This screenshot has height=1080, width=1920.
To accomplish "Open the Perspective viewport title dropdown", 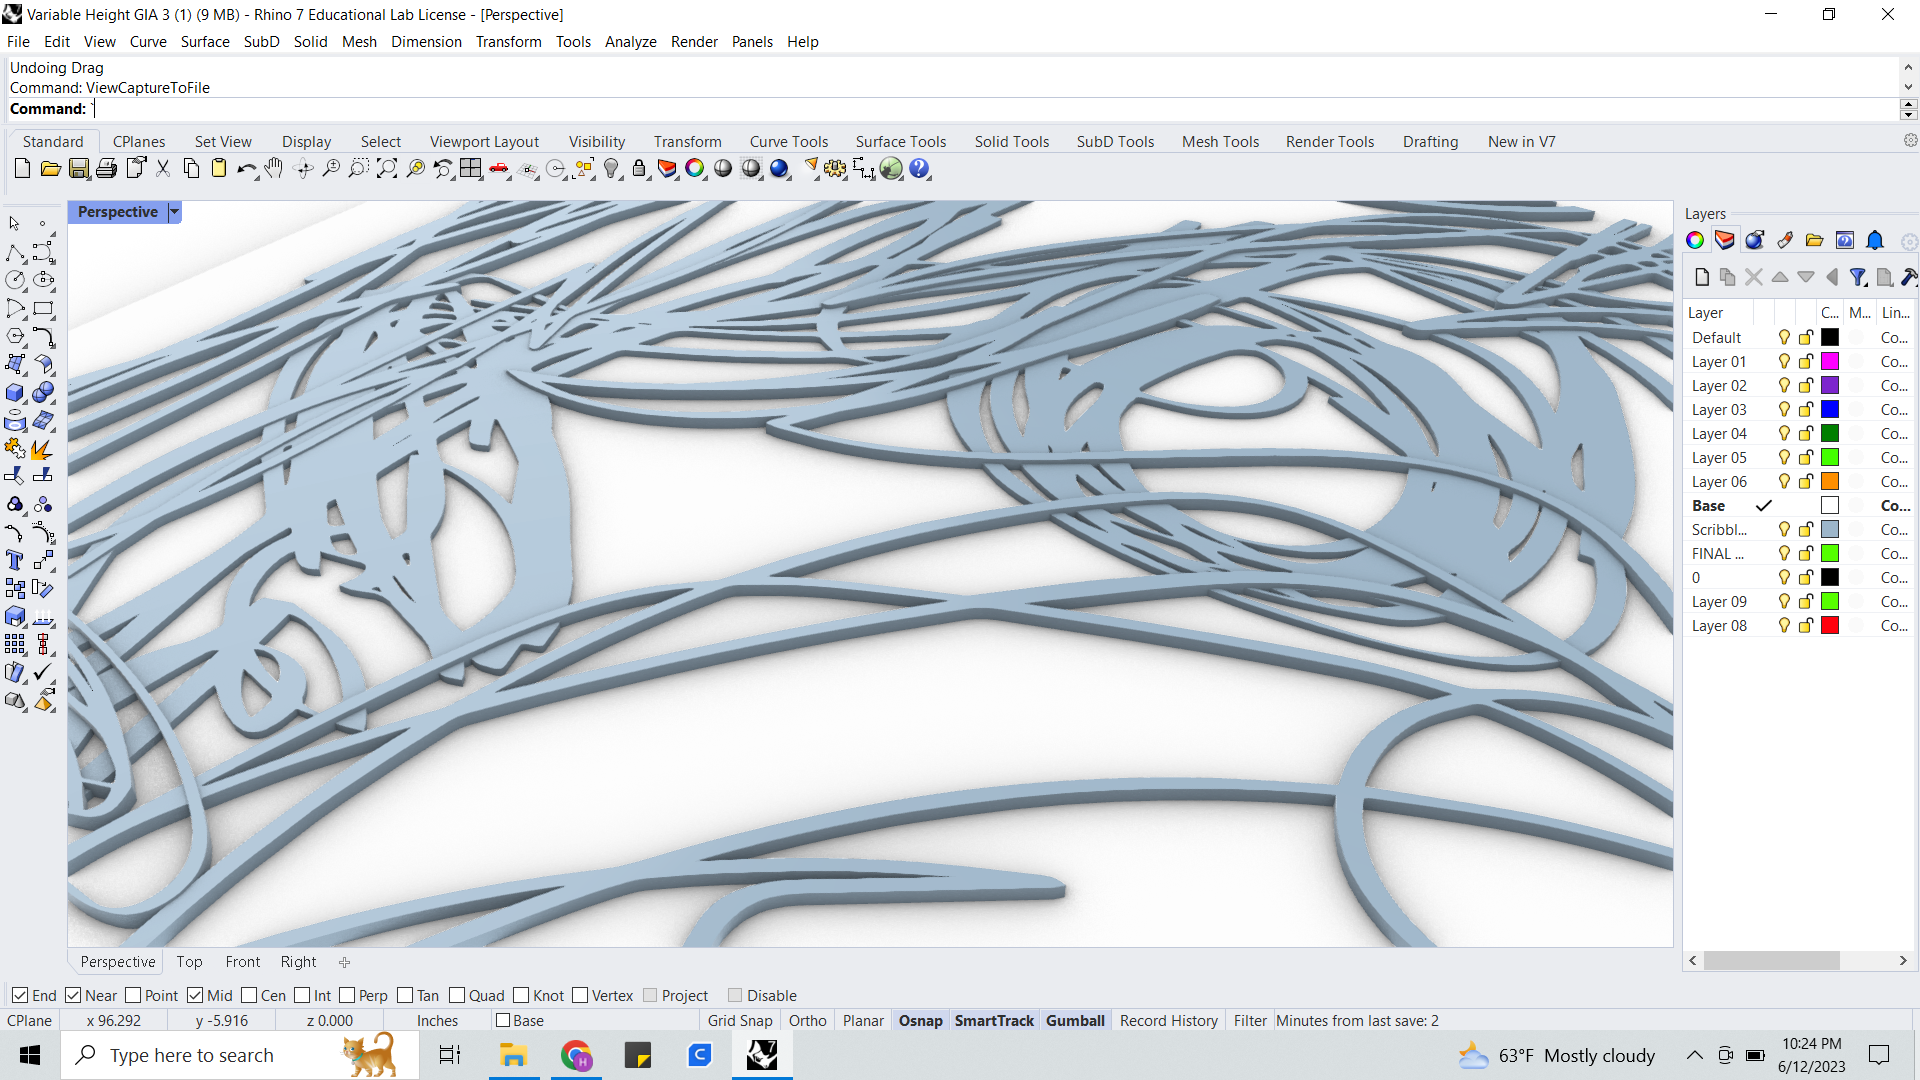I will (174, 212).
